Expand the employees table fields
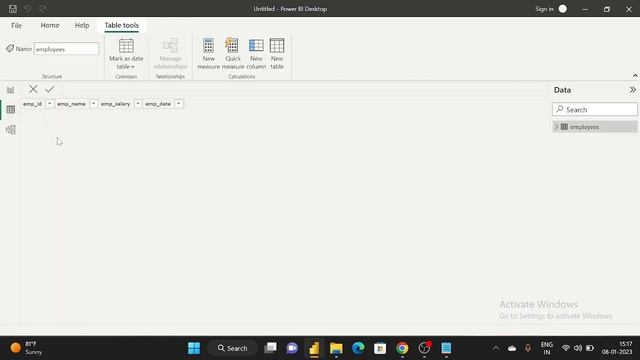640x360 pixels. [x=556, y=127]
